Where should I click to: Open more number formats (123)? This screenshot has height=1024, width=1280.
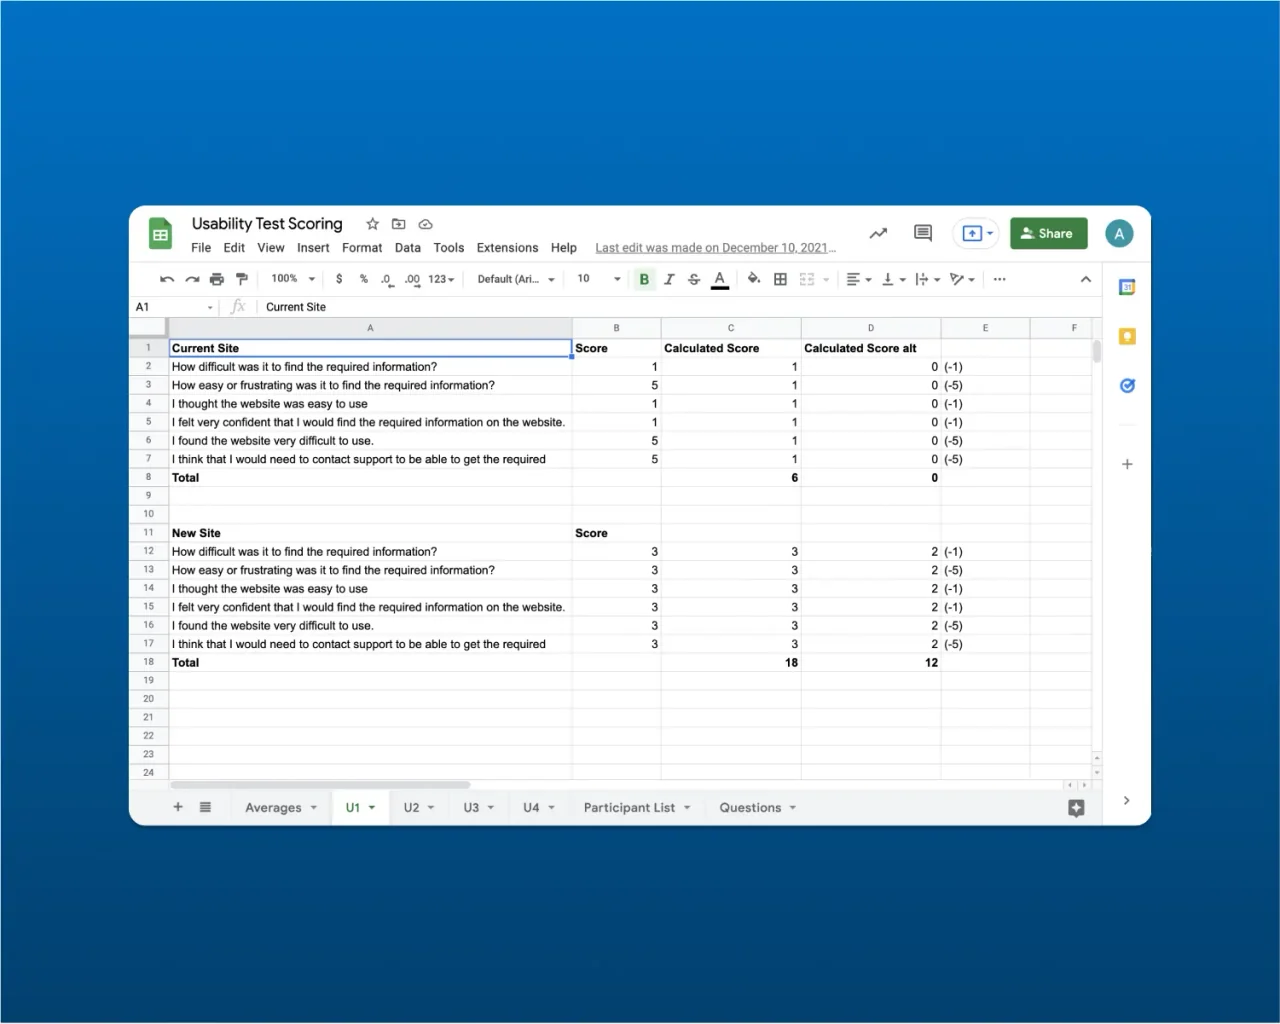point(441,279)
